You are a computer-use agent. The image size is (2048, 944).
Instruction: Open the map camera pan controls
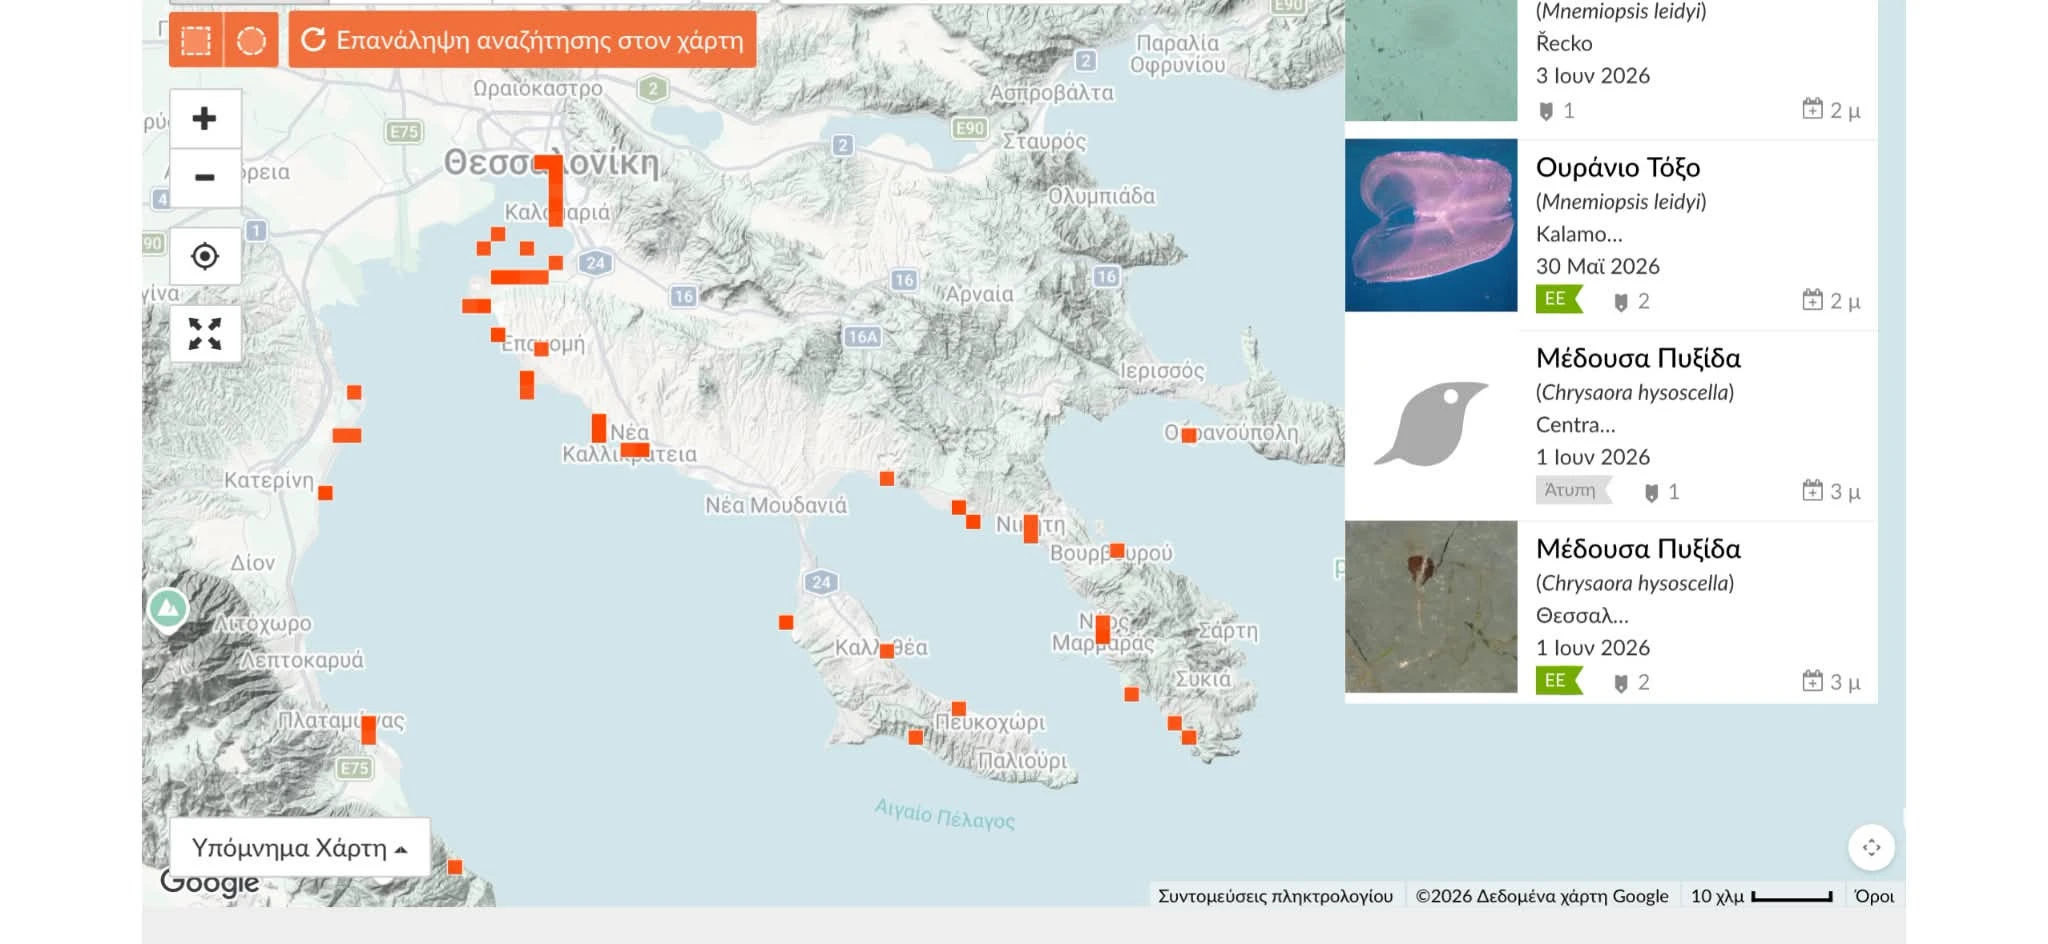pyautogui.click(x=1871, y=847)
